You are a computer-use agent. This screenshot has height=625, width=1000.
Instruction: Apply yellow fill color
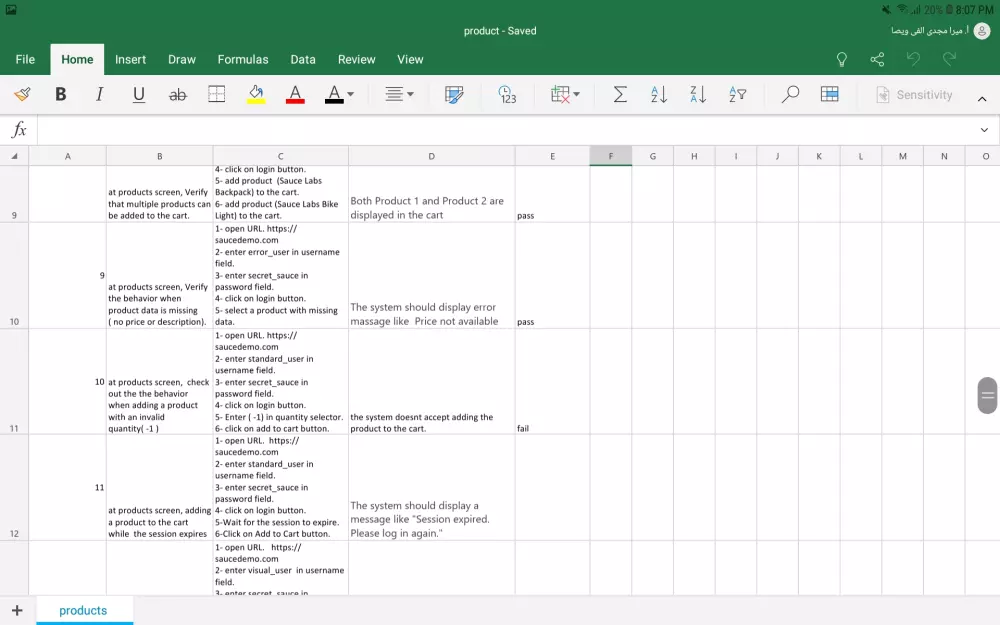coord(256,95)
